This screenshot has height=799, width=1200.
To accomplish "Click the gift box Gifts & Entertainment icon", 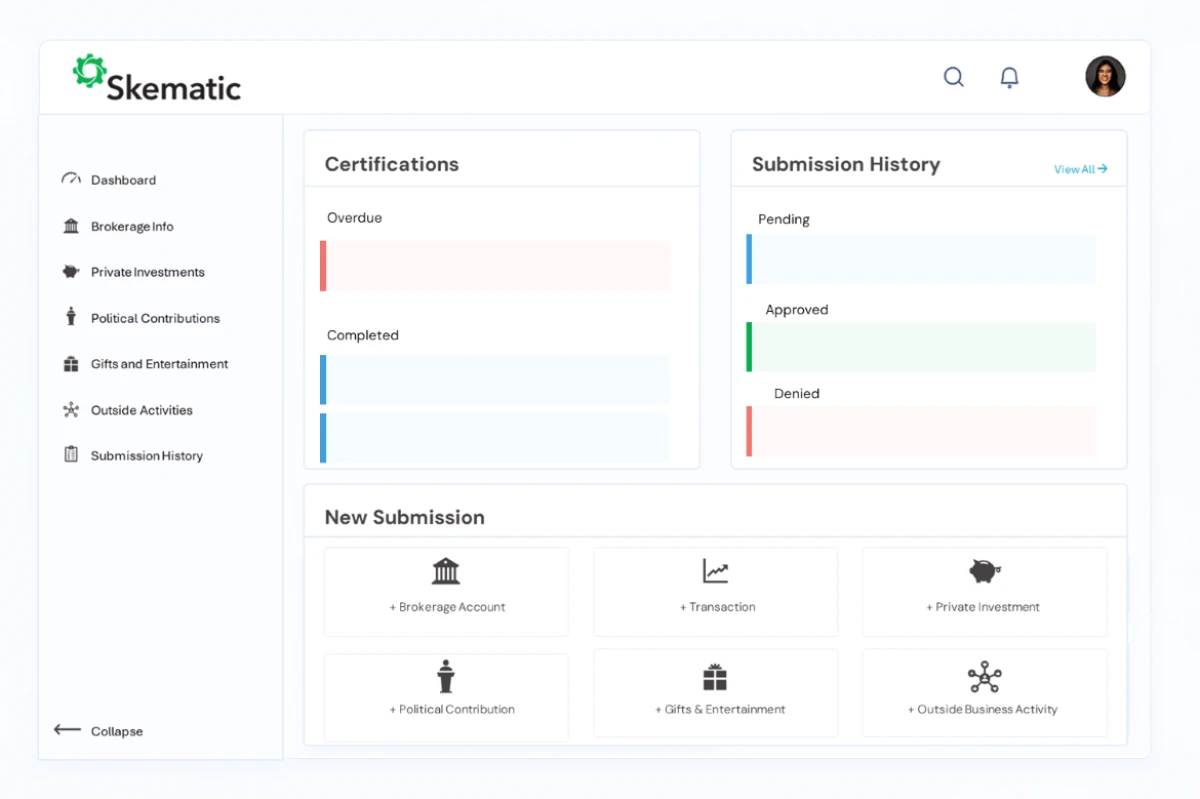I will point(715,677).
